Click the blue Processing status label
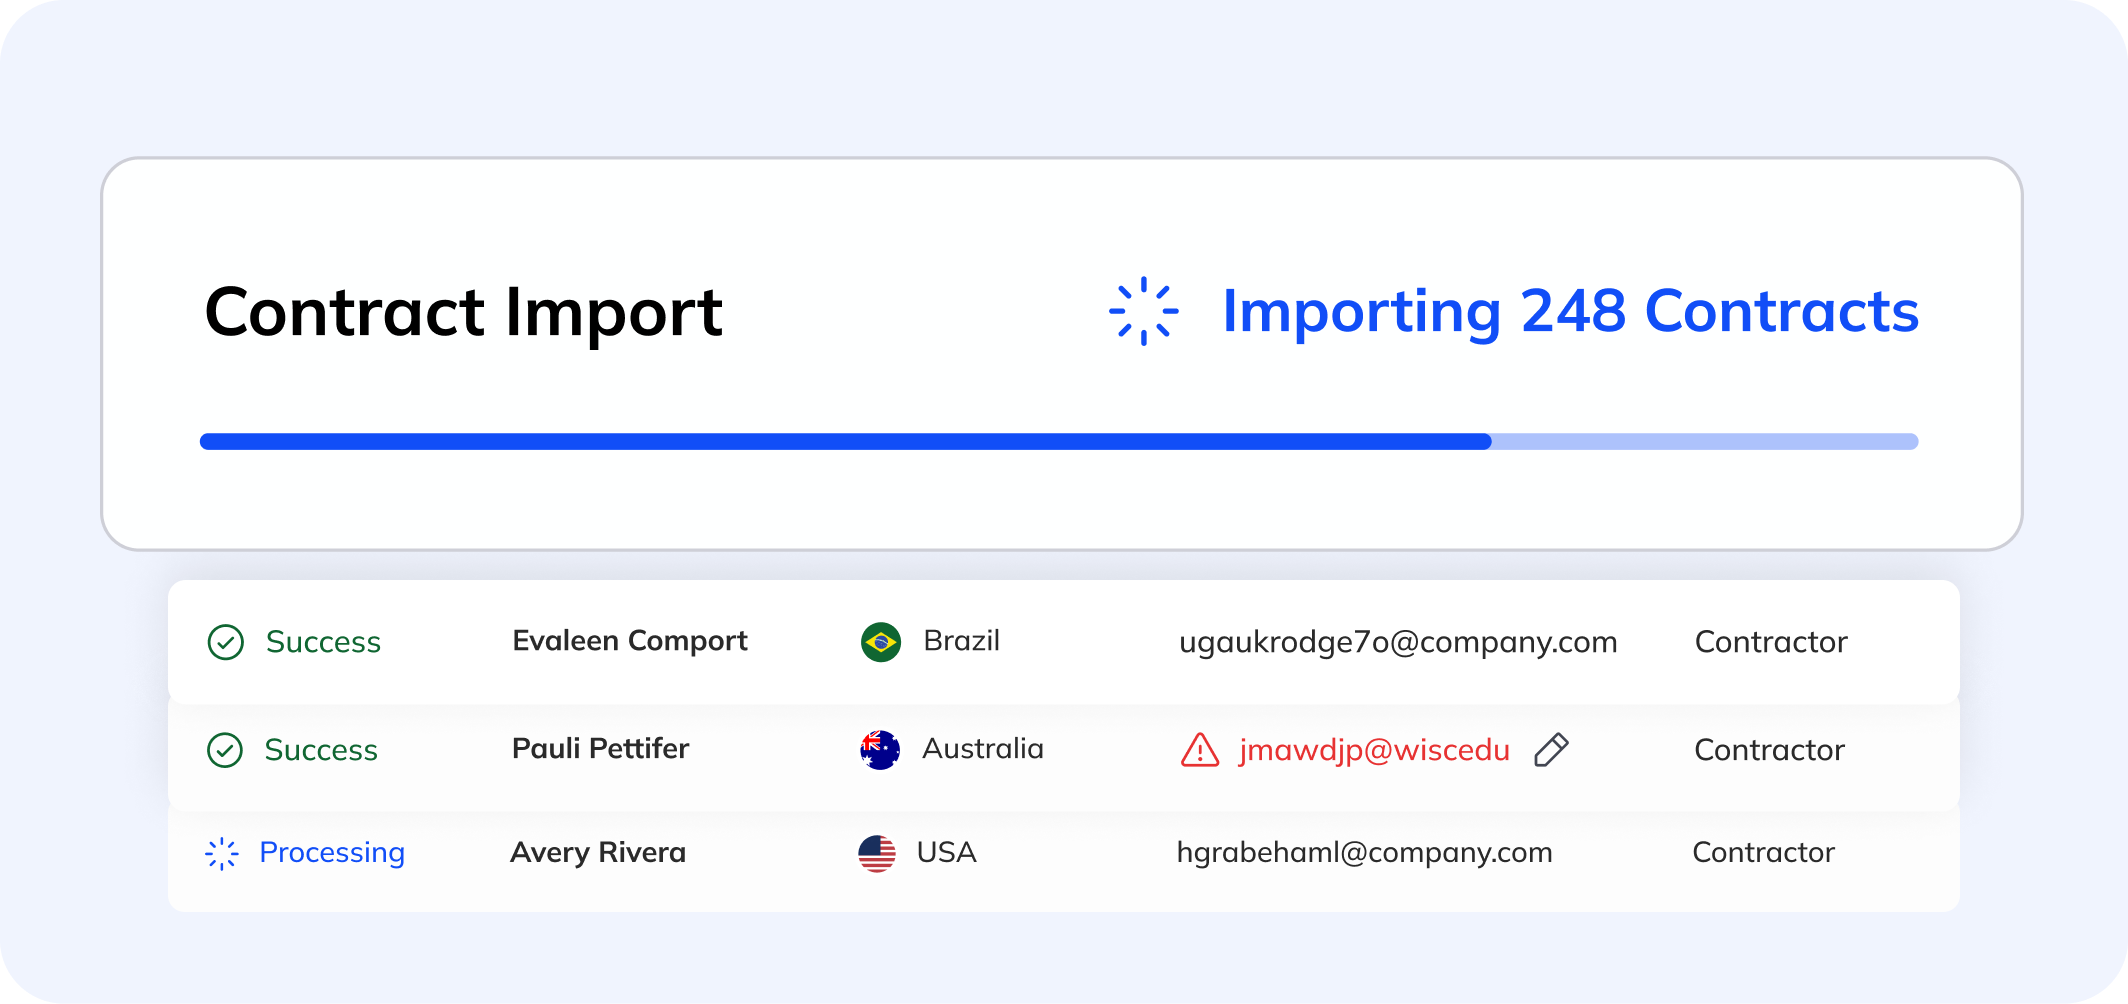2128x1004 pixels. tap(332, 852)
